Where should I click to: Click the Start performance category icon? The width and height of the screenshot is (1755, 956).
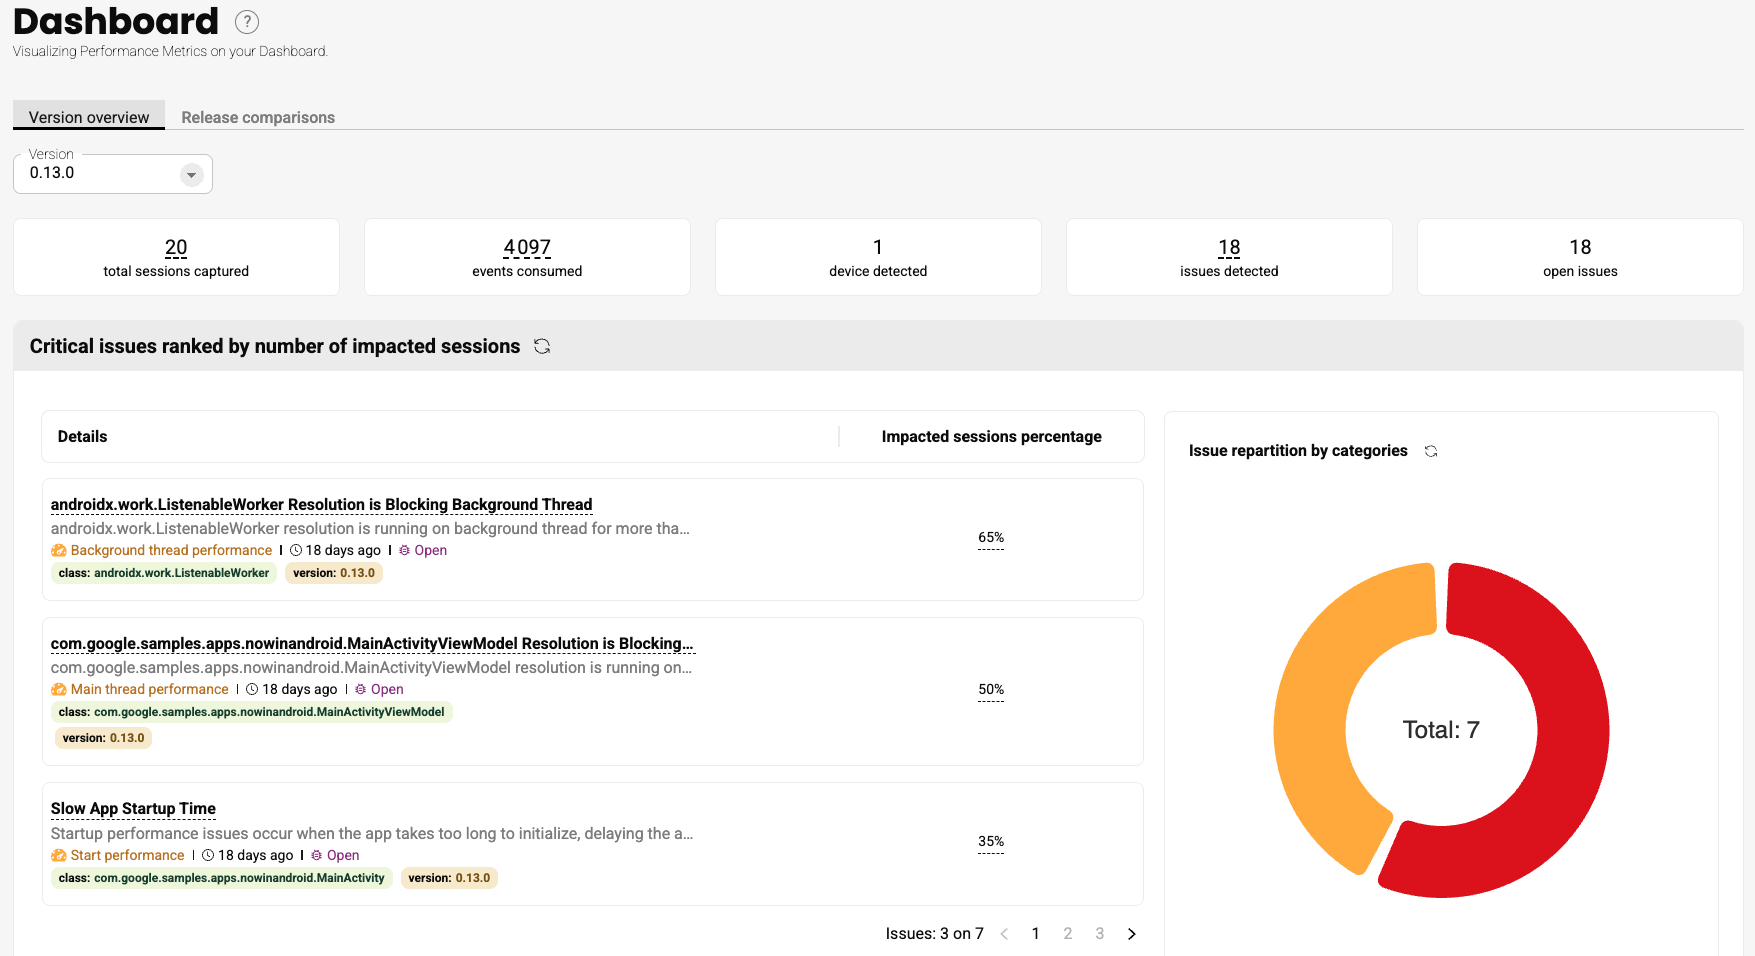pyautogui.click(x=59, y=856)
